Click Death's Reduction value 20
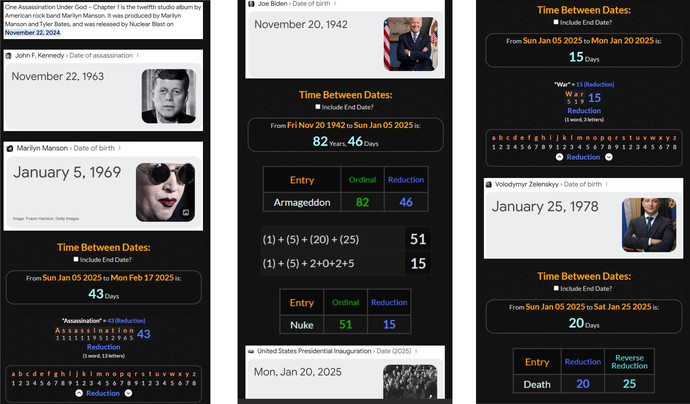The width and height of the screenshot is (690, 404). (583, 384)
